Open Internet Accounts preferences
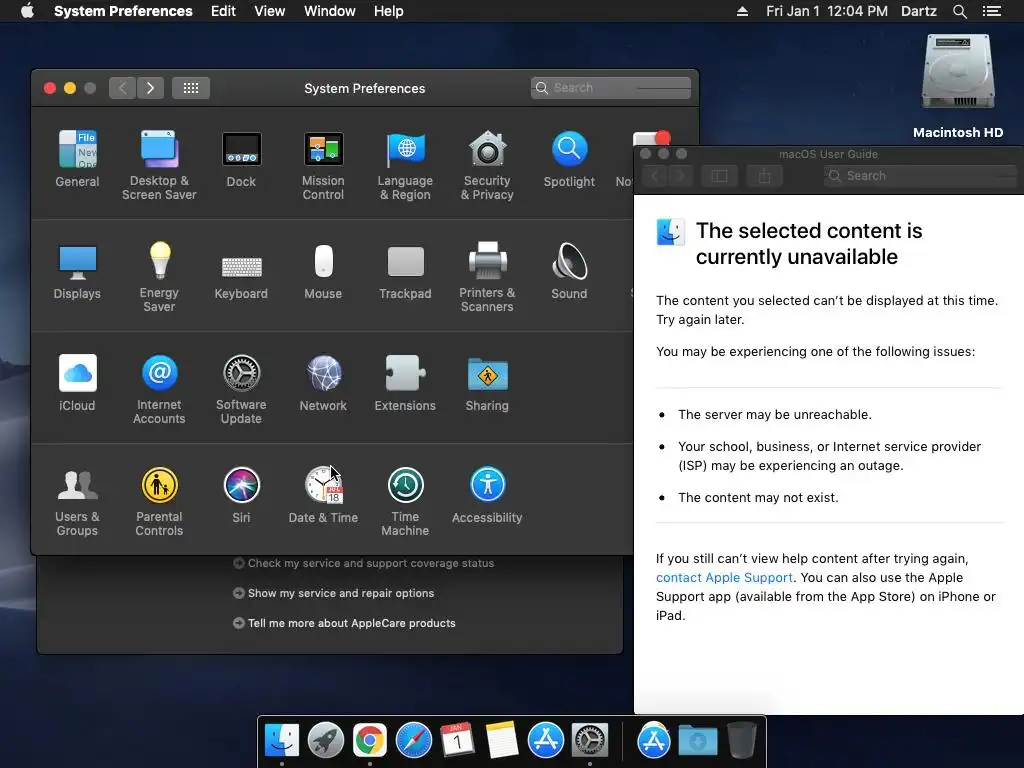This screenshot has height=768, width=1024. 159,389
